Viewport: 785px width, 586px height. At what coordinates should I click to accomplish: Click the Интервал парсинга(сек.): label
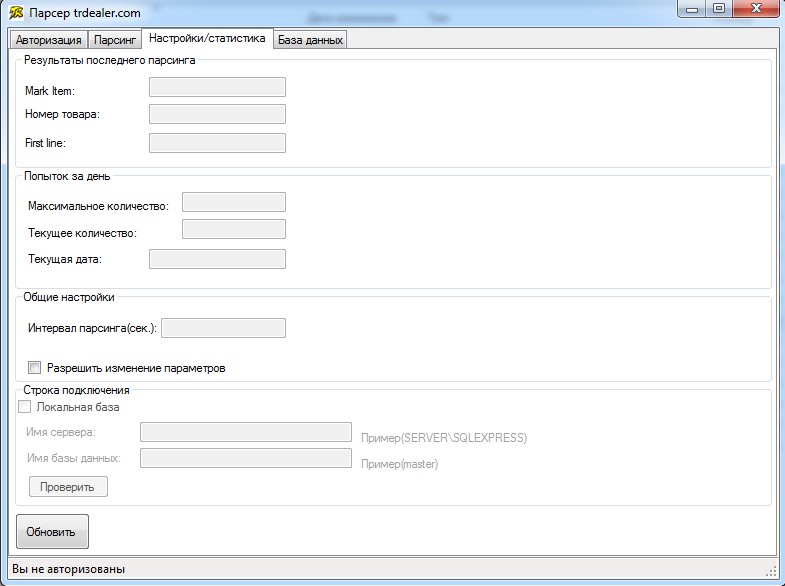(x=93, y=328)
